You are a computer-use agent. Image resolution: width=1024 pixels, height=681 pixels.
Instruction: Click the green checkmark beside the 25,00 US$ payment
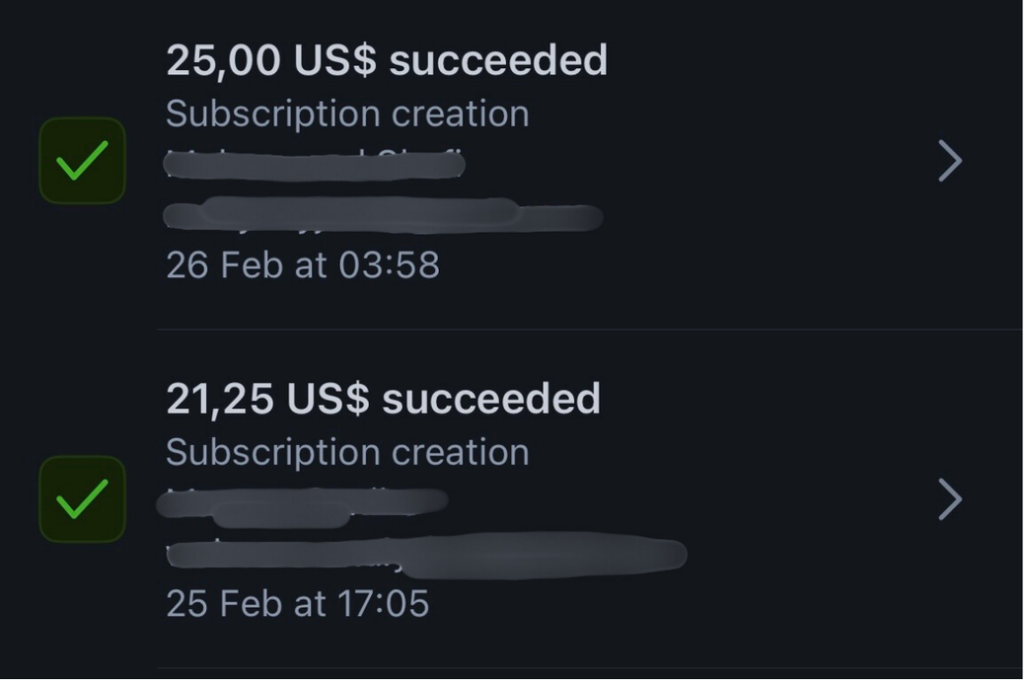(82, 161)
